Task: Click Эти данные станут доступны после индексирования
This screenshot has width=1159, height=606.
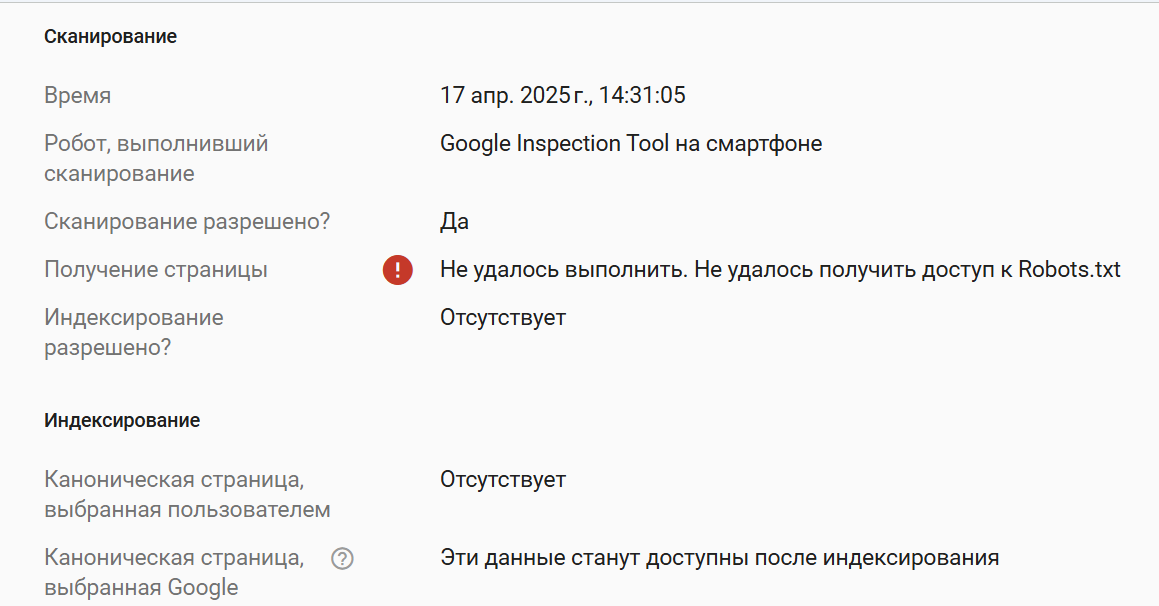Action: point(720,558)
